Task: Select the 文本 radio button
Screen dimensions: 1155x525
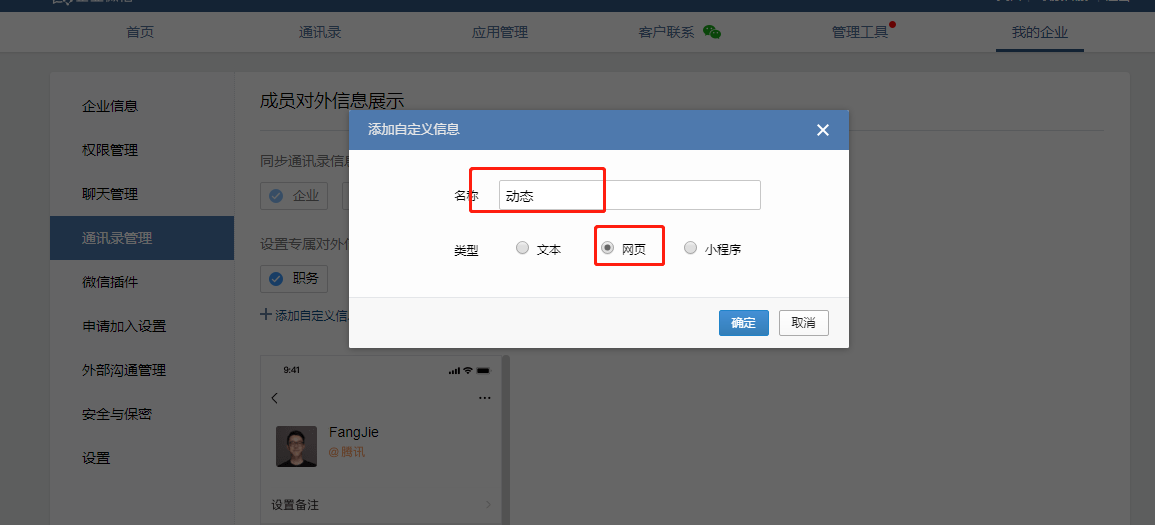Action: point(522,248)
